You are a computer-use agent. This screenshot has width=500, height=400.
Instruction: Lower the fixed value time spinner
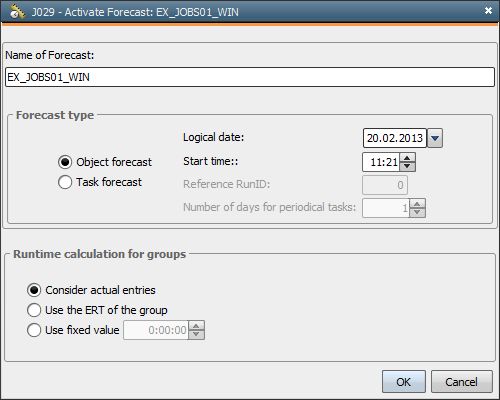(x=196, y=334)
